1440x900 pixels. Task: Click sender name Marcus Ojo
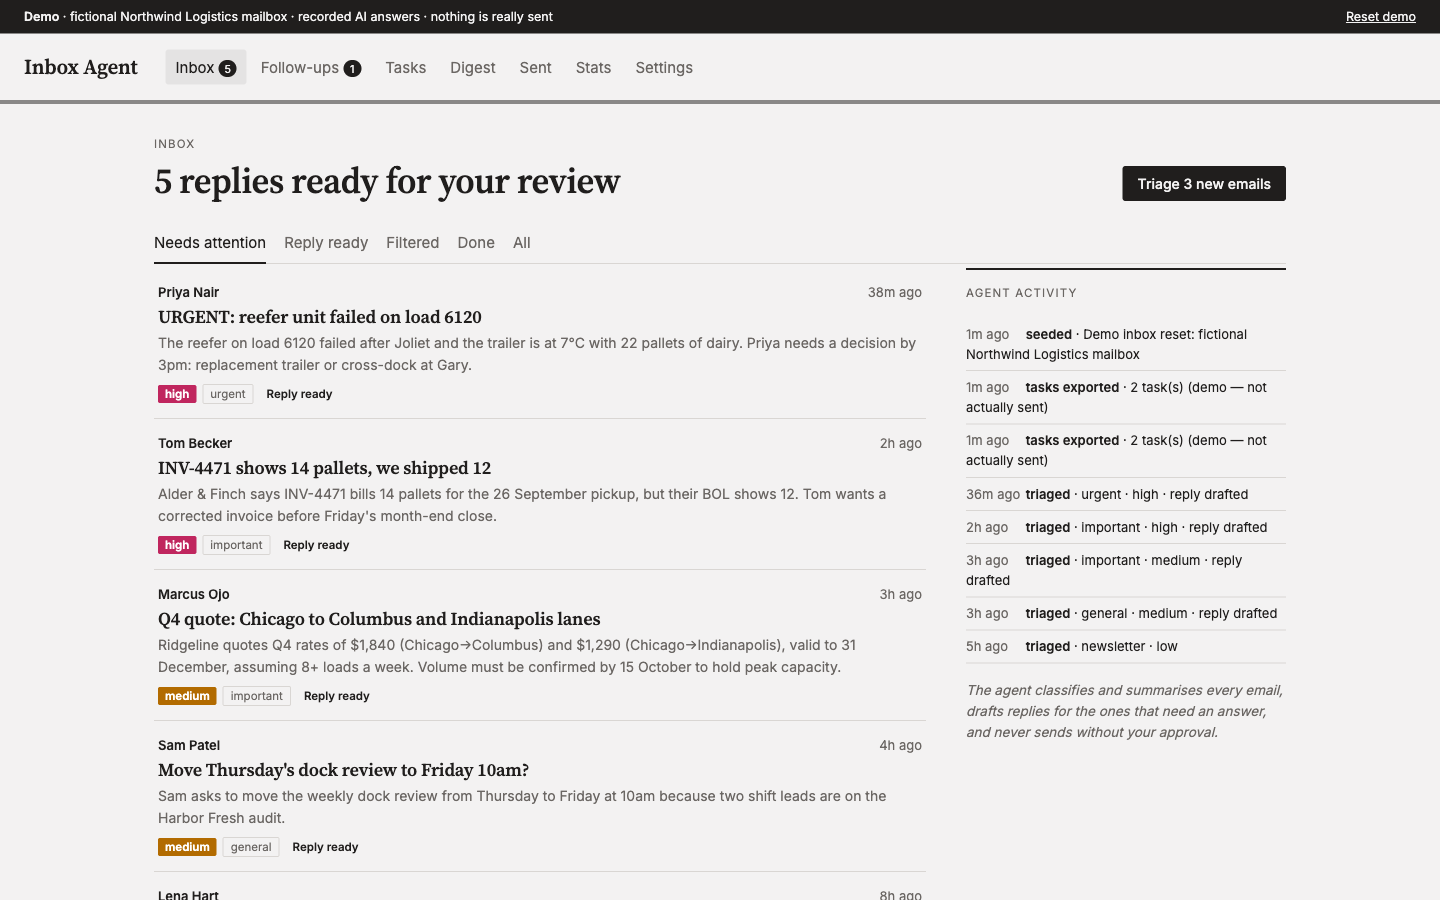click(194, 594)
